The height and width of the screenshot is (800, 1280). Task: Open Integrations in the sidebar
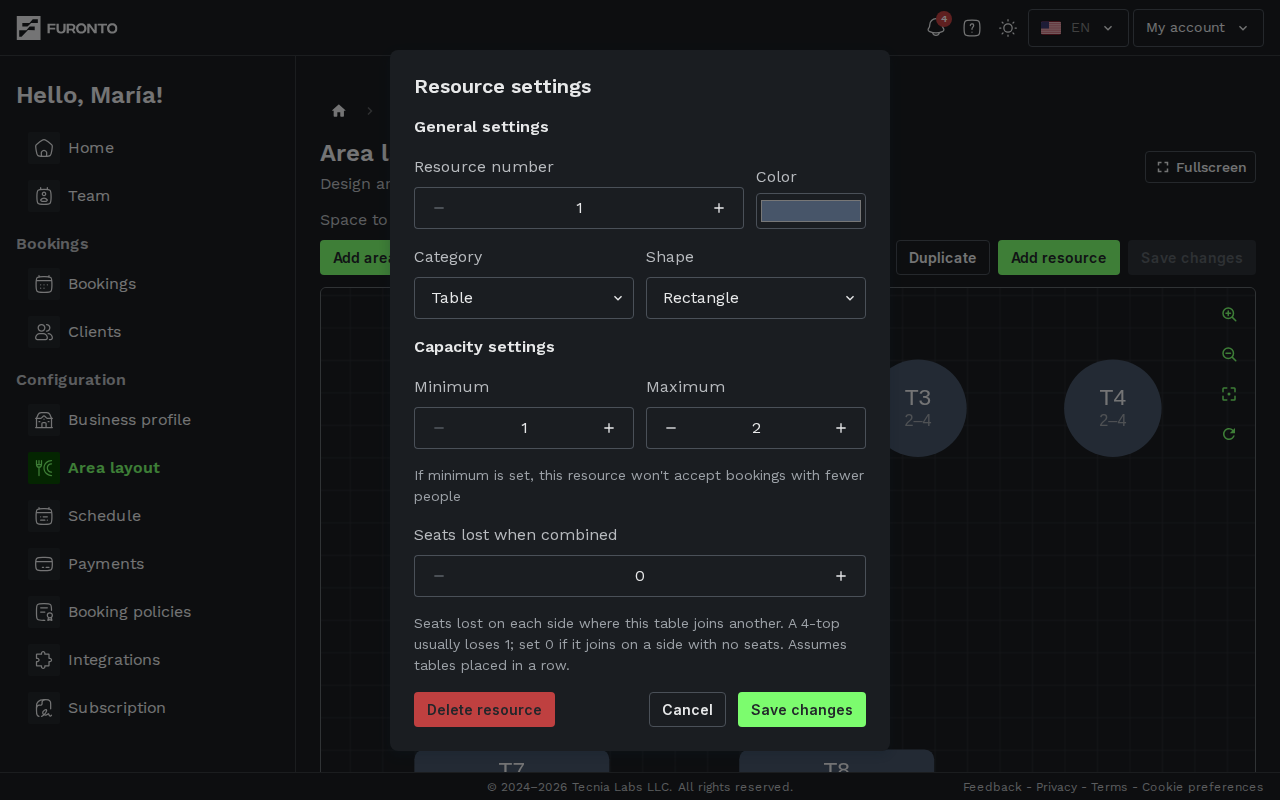click(114, 660)
